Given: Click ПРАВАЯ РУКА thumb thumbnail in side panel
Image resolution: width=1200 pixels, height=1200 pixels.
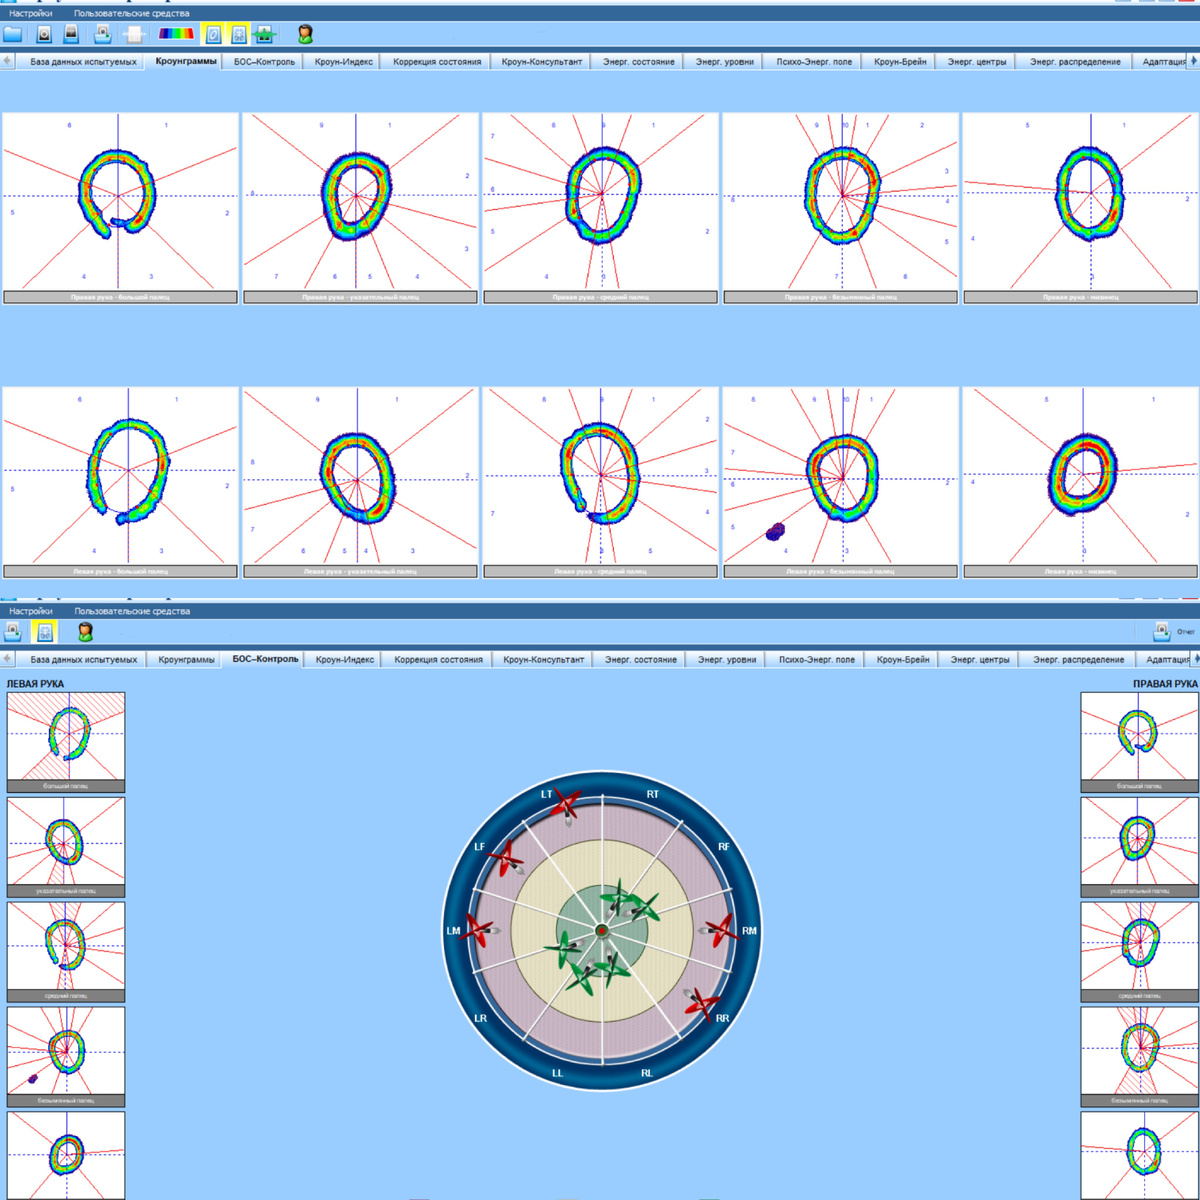Looking at the screenshot, I should tap(1139, 742).
